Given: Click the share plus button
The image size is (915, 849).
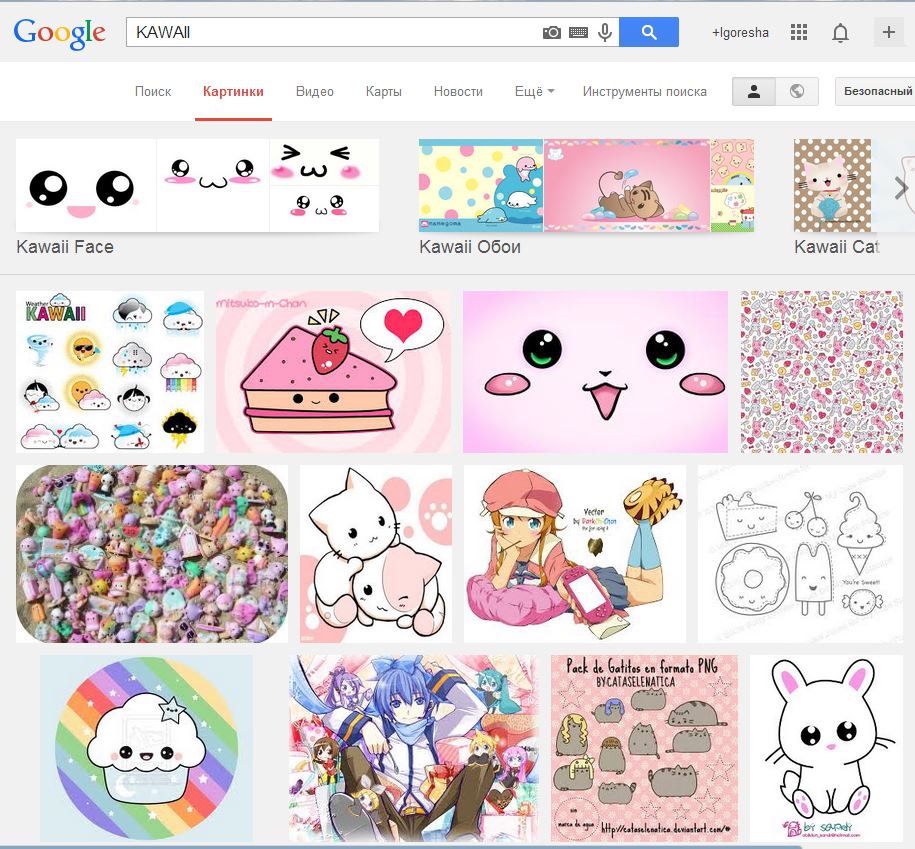Looking at the screenshot, I should tap(889, 32).
